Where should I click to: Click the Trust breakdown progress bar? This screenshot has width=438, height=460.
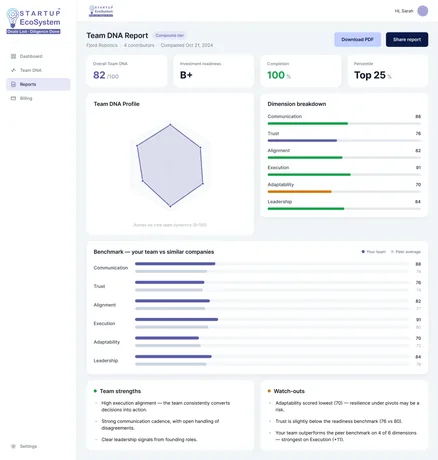(x=344, y=141)
